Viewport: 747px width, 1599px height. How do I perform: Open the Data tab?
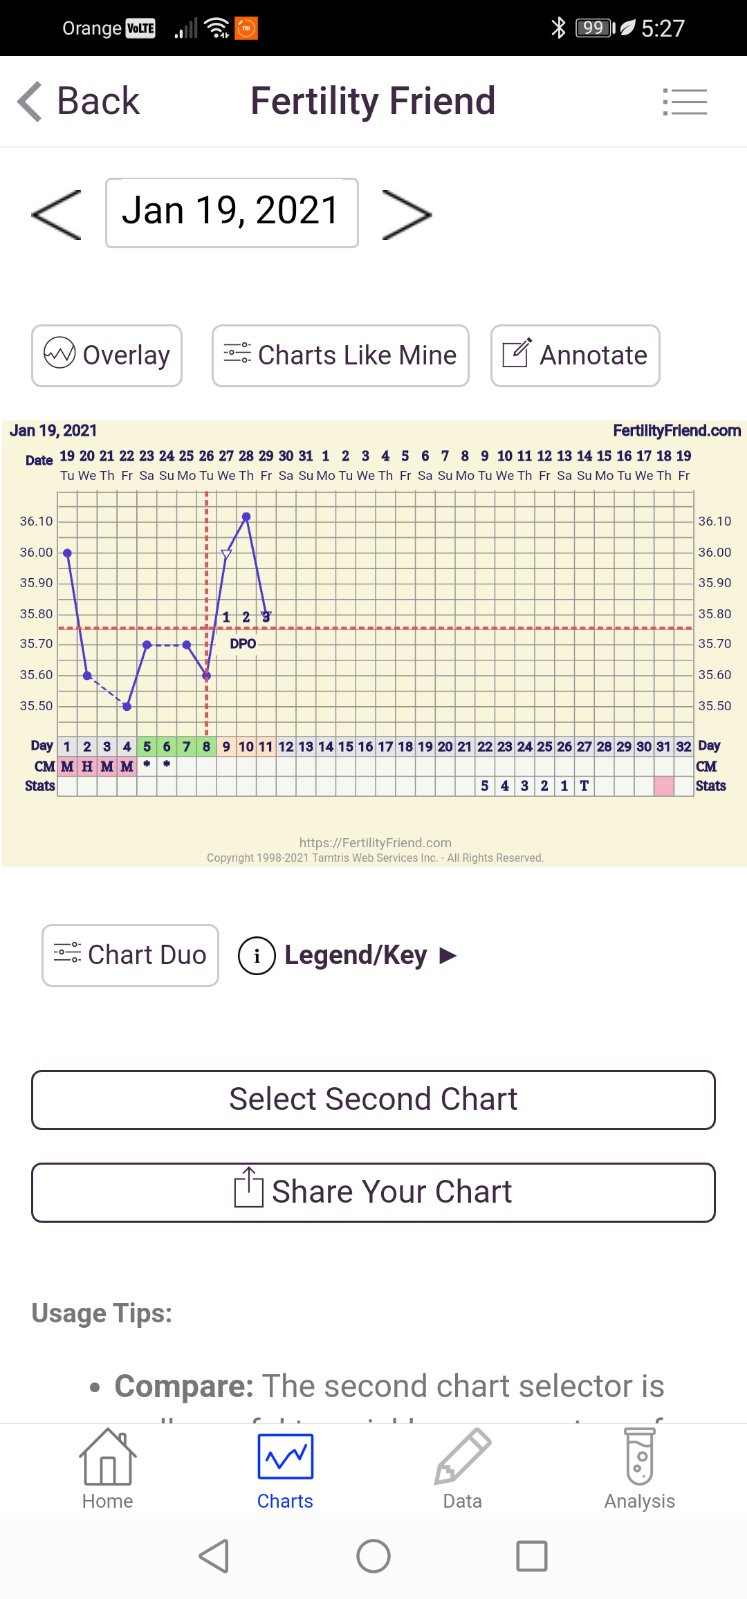[x=462, y=1468]
